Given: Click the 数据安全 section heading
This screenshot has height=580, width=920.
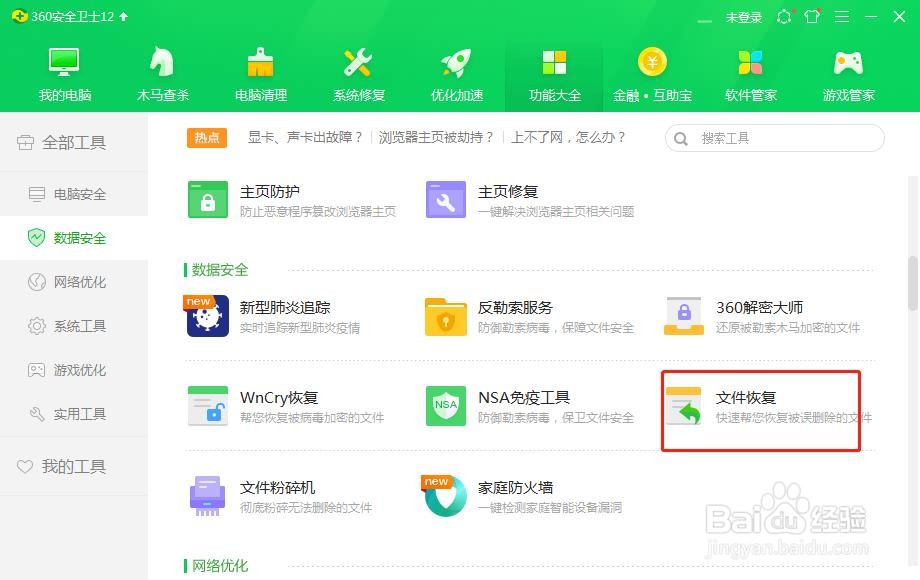Looking at the screenshot, I should point(219,270).
